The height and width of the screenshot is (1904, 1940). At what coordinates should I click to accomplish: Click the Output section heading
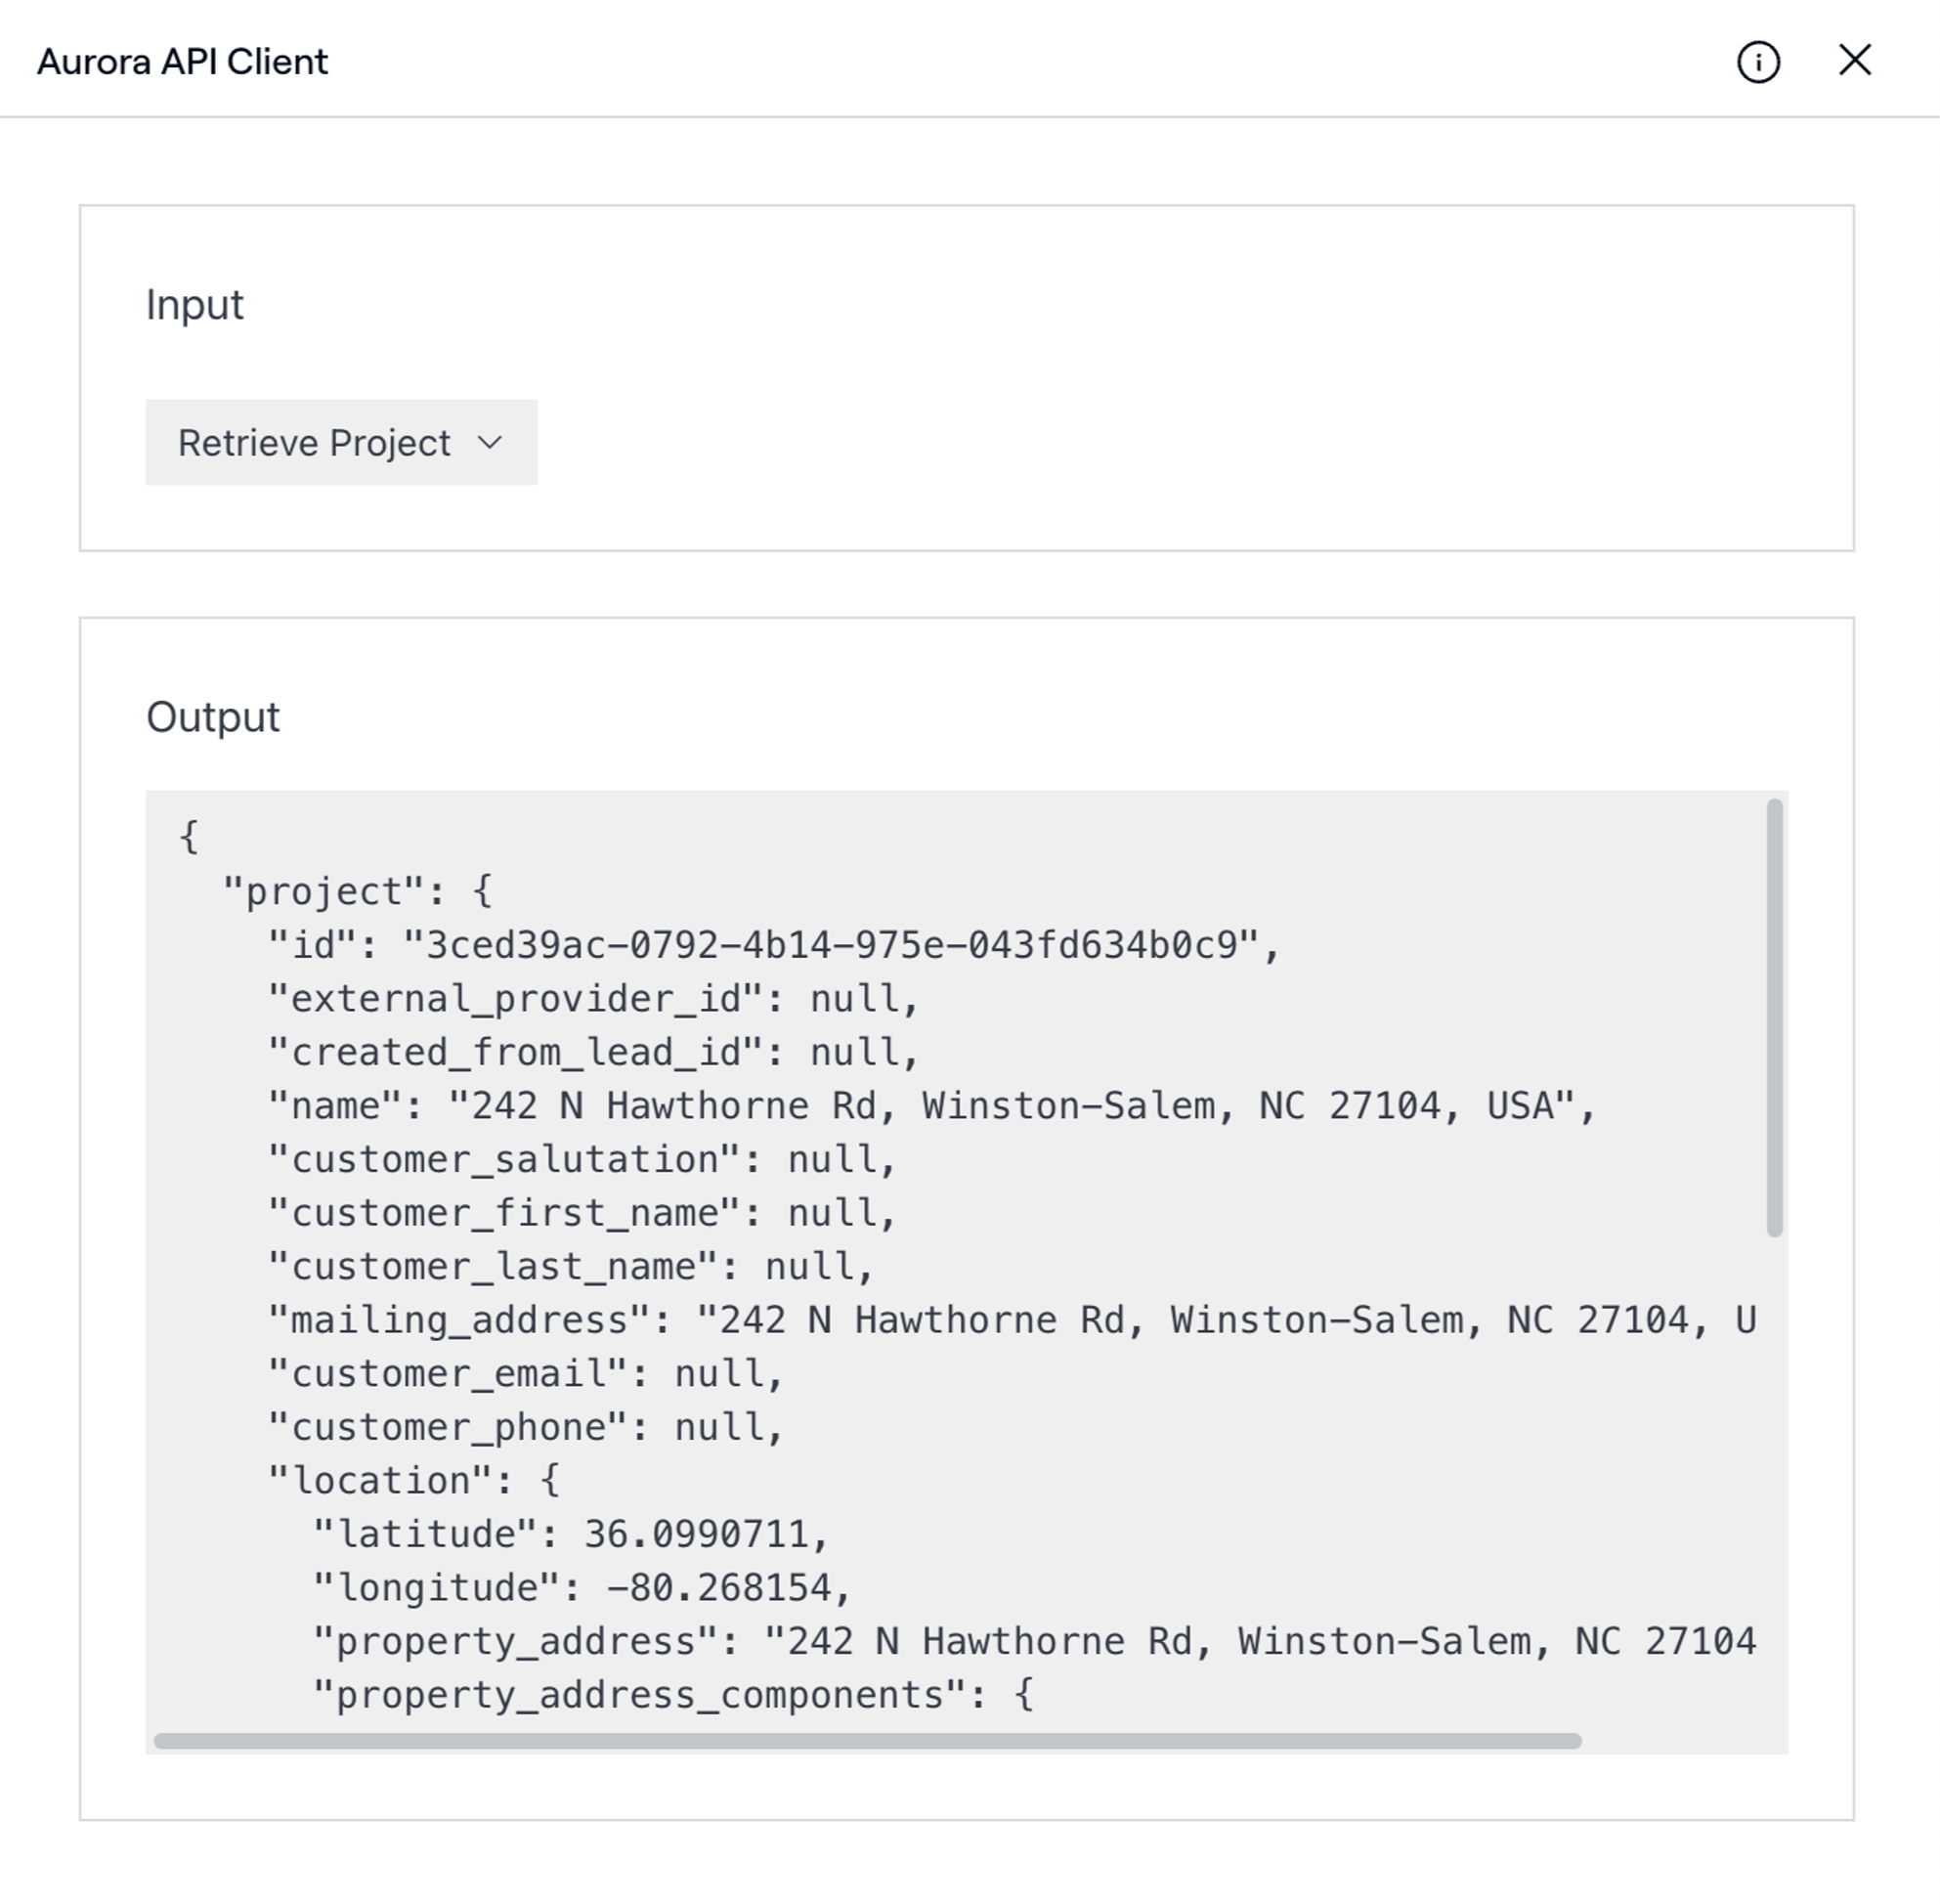click(x=213, y=717)
